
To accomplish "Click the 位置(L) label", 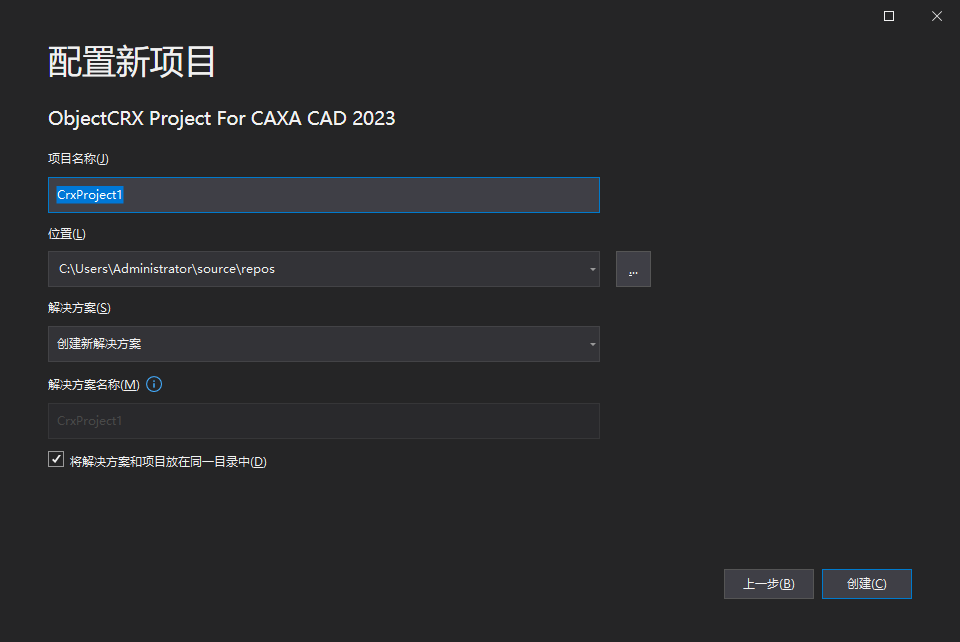I will (67, 233).
